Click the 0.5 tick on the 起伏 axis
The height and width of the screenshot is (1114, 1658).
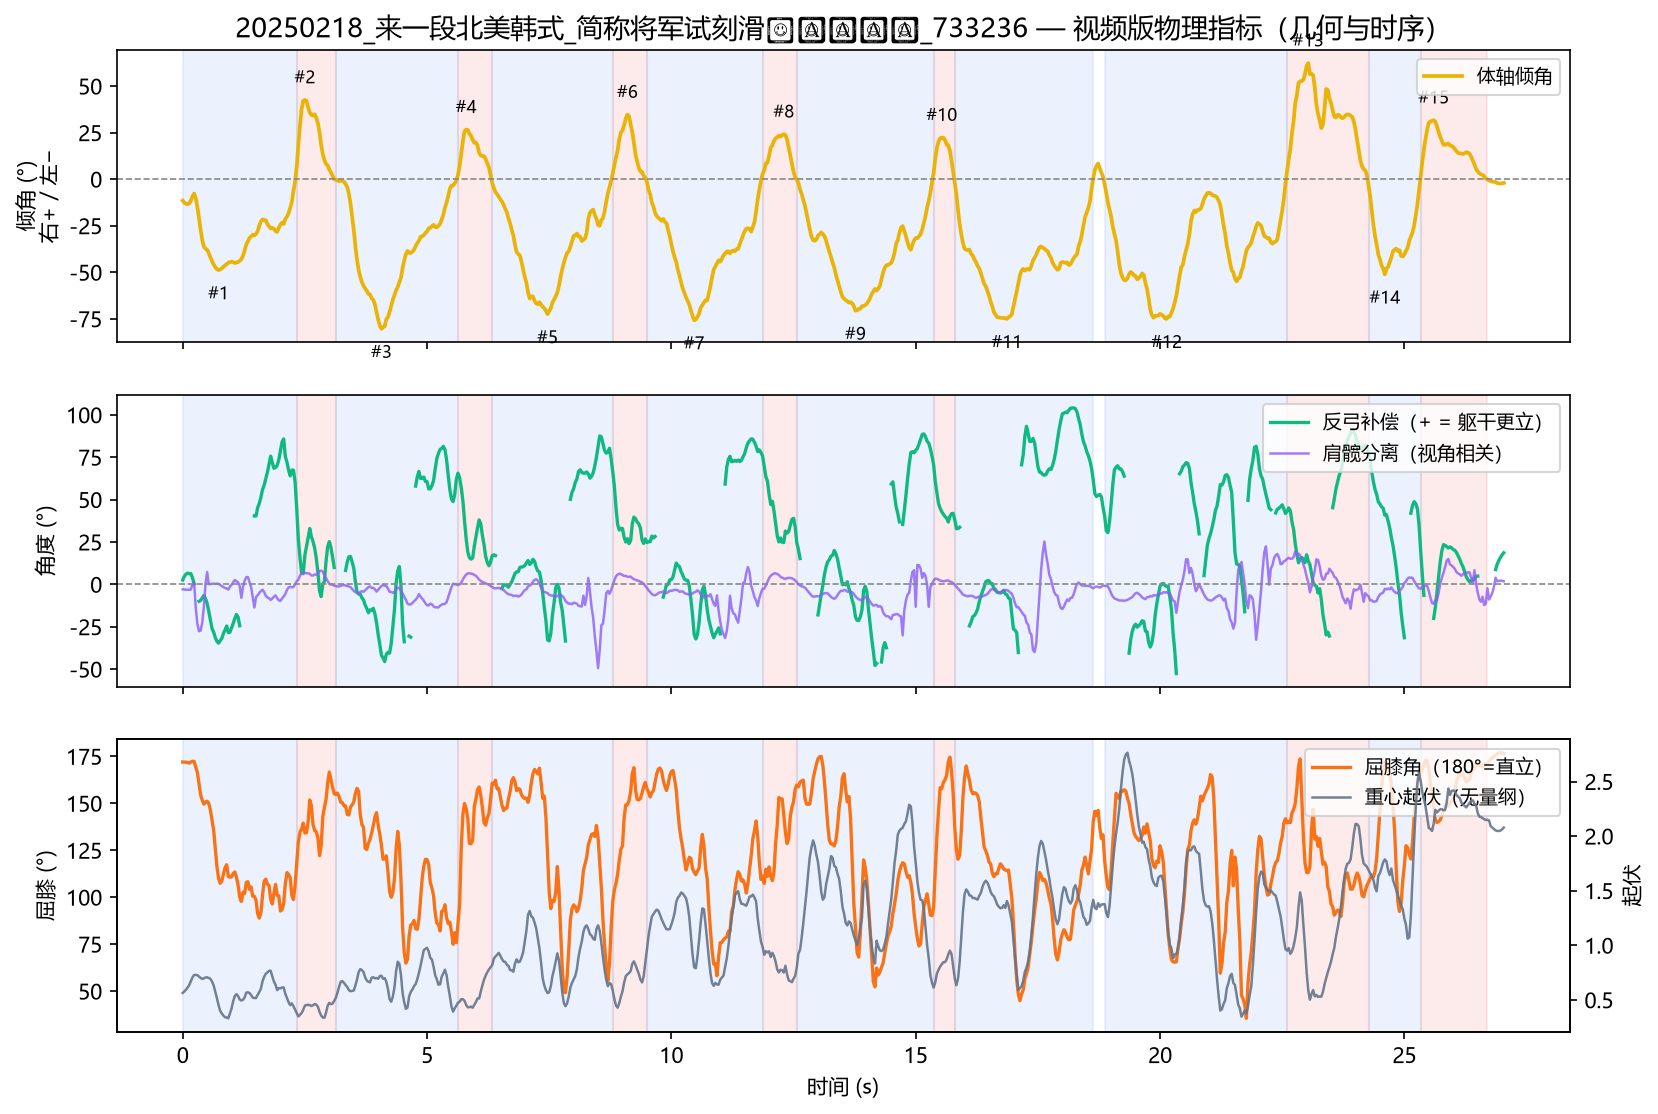[1599, 1001]
